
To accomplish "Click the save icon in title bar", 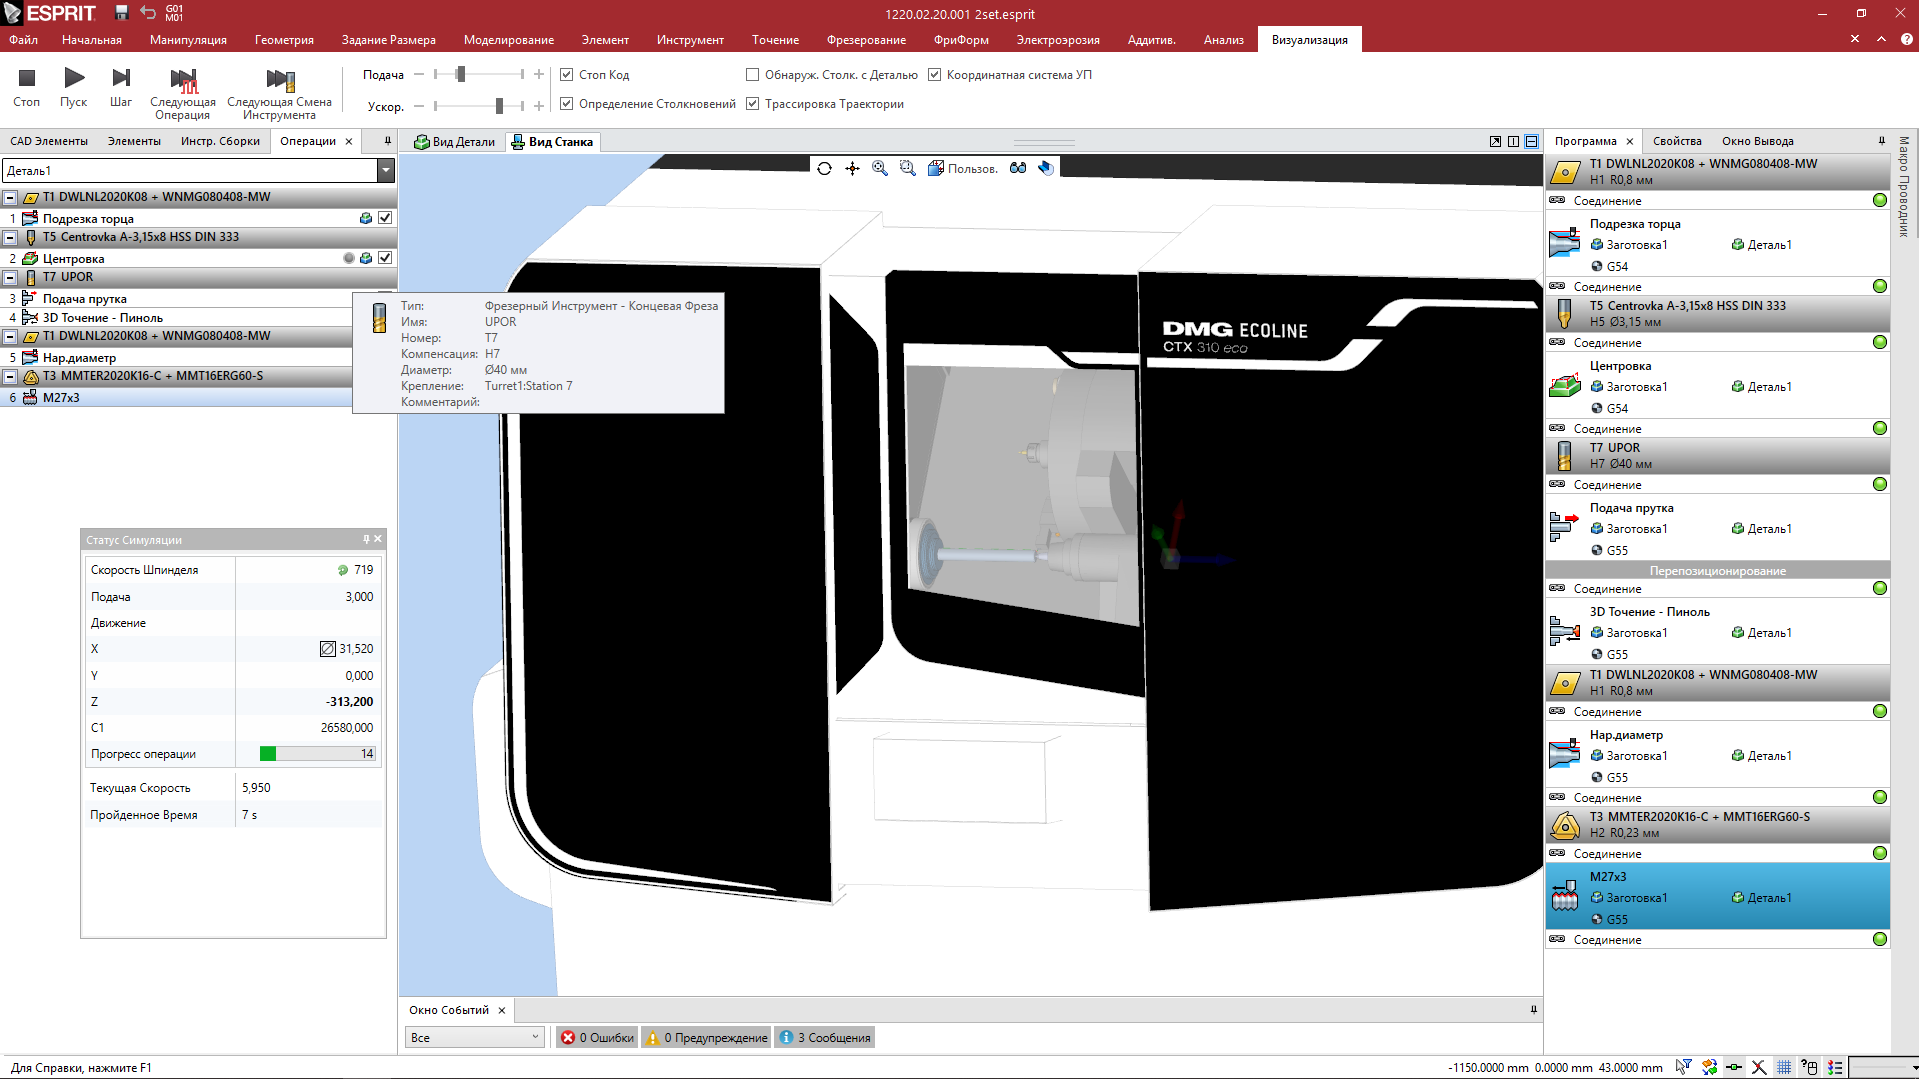I will tap(121, 13).
